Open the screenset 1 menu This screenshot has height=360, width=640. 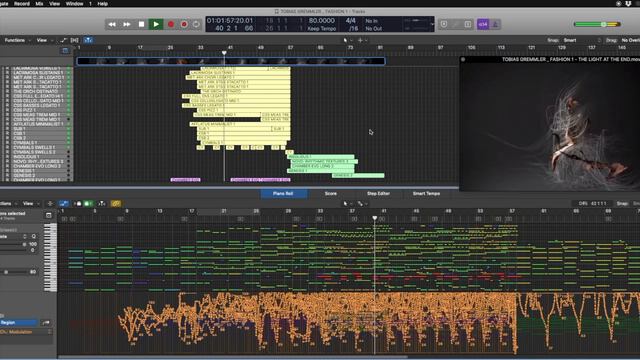[x=90, y=4]
